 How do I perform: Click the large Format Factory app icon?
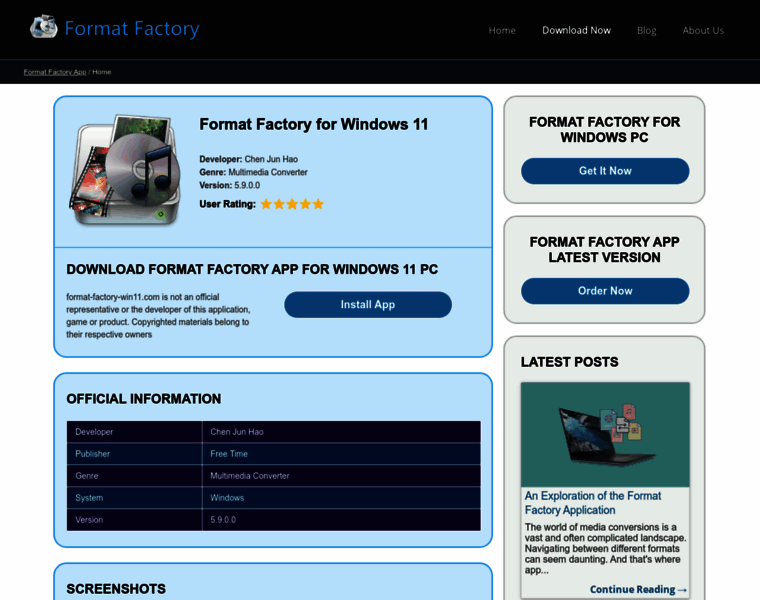125,170
